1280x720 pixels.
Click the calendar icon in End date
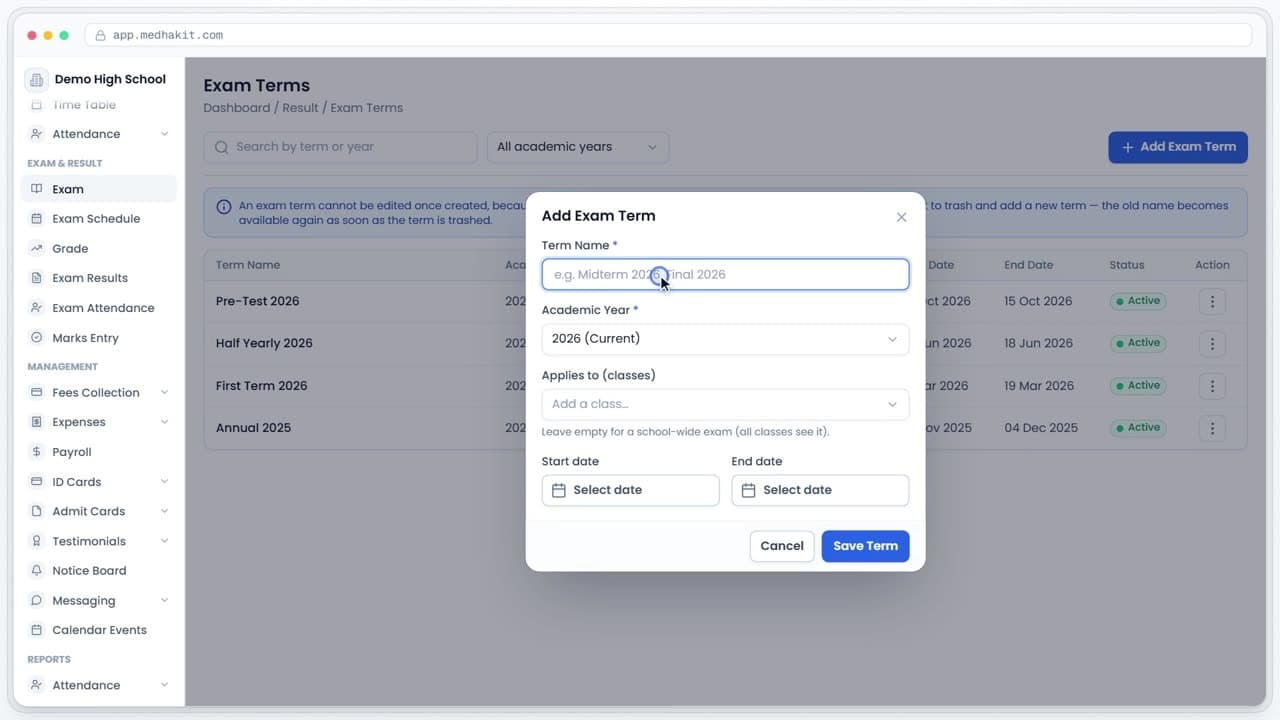click(748, 490)
